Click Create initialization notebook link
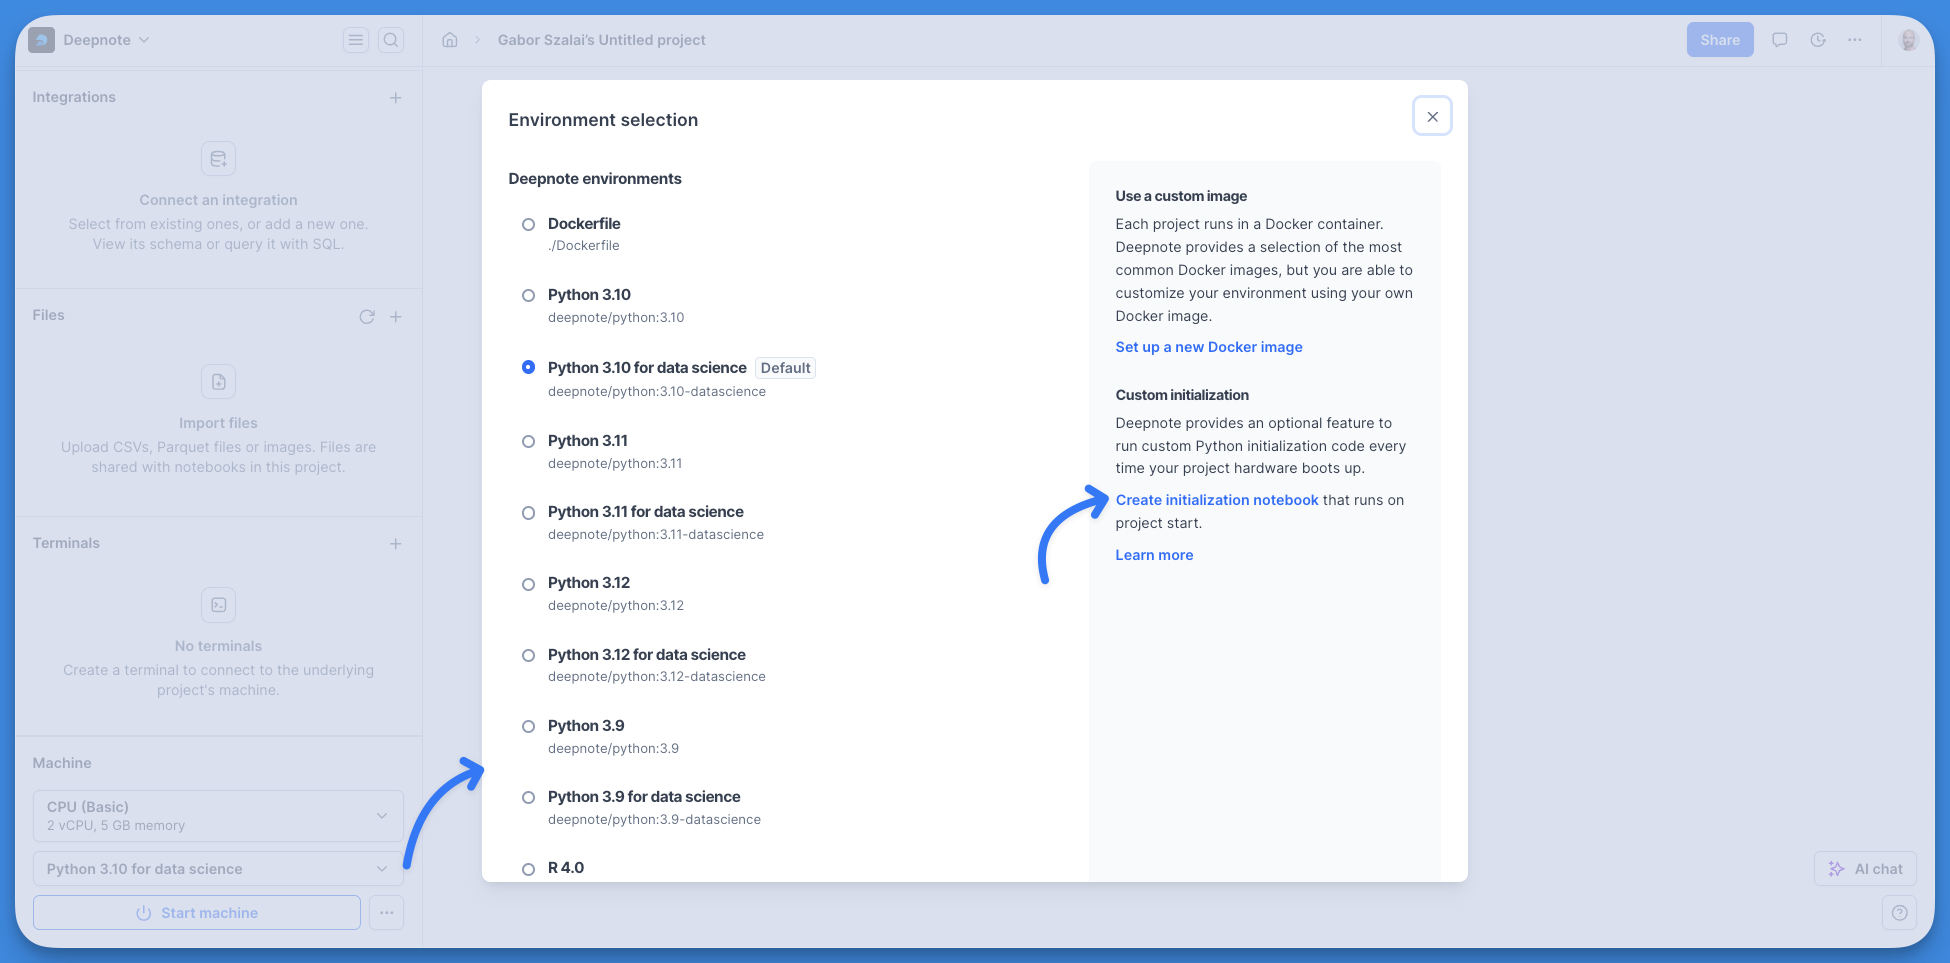Image resolution: width=1950 pixels, height=963 pixels. (x=1217, y=500)
